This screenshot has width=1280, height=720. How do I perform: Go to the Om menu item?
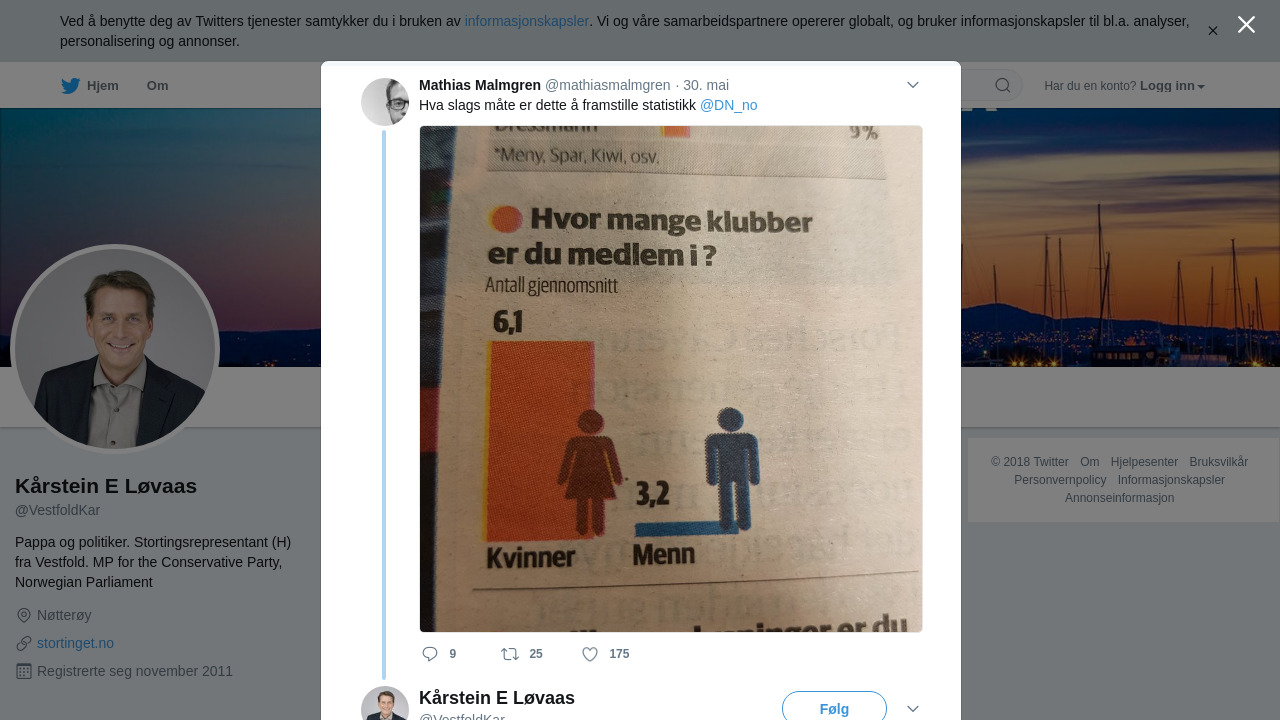tap(157, 86)
